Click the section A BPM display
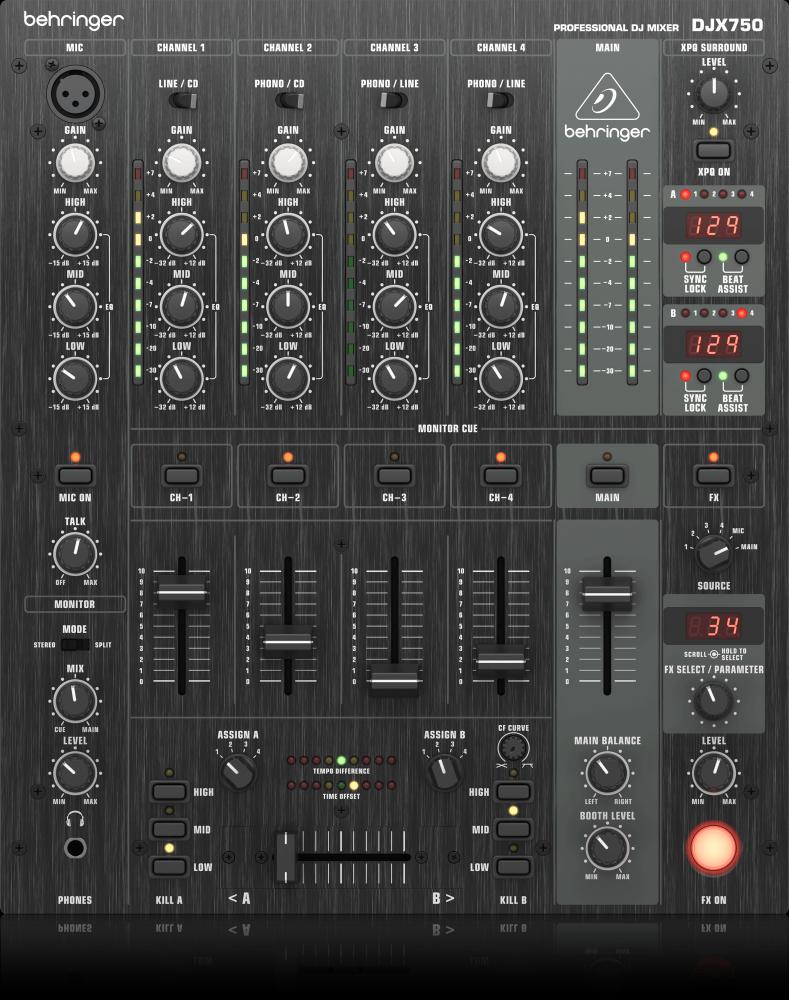The image size is (789, 1000). [714, 226]
